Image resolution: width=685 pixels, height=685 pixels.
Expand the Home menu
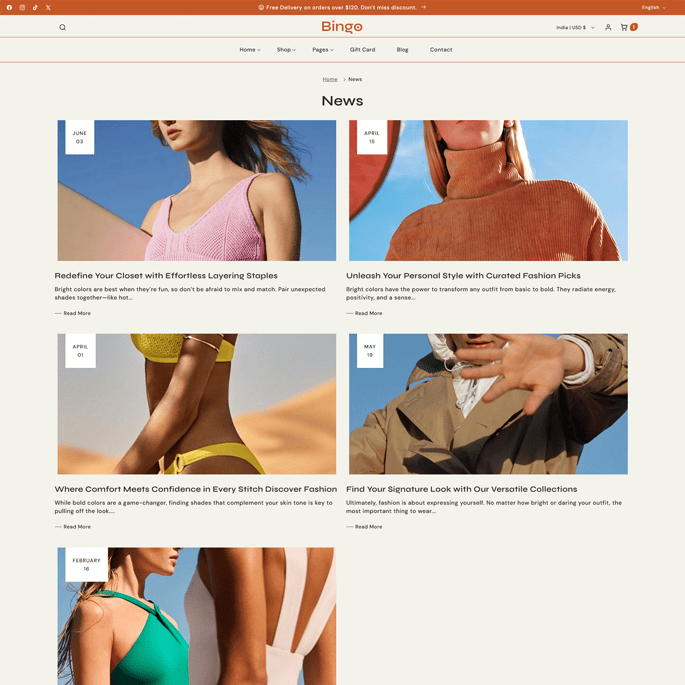click(x=250, y=50)
